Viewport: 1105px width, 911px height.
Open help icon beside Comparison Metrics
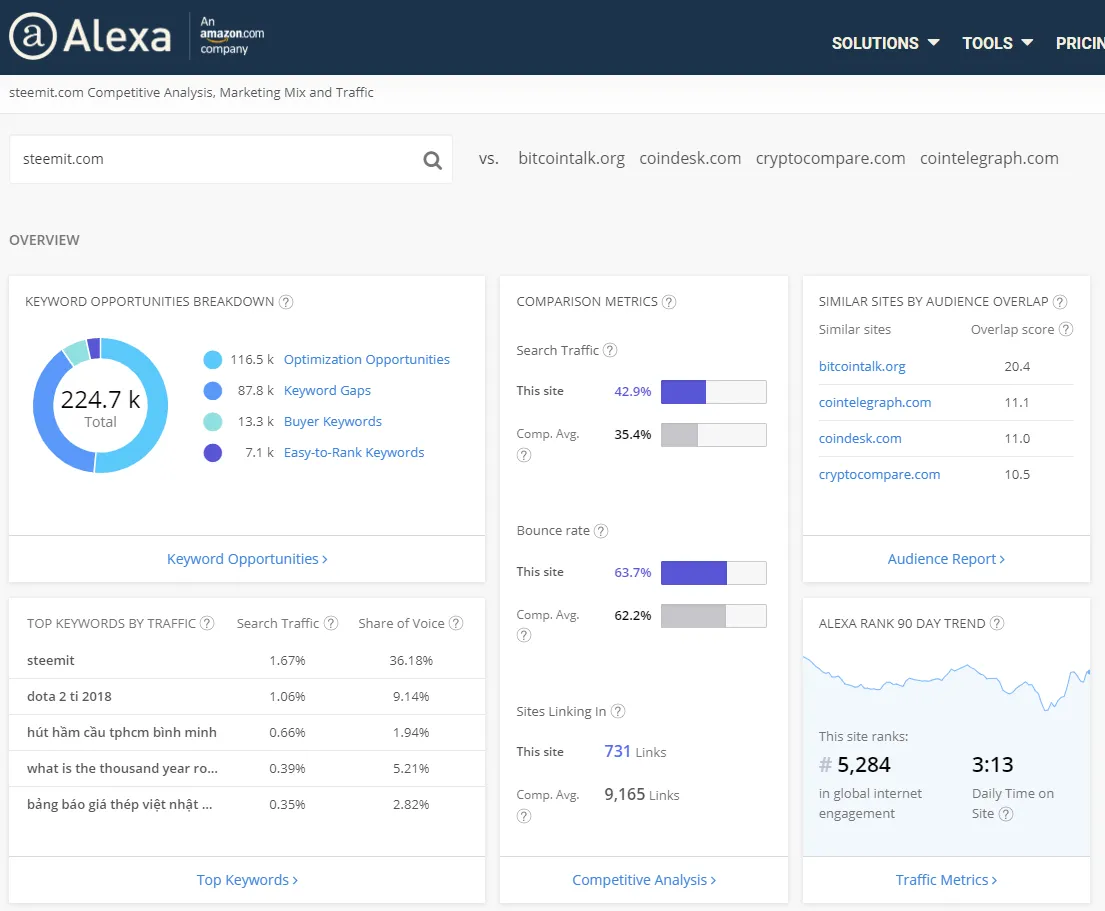[x=669, y=302]
